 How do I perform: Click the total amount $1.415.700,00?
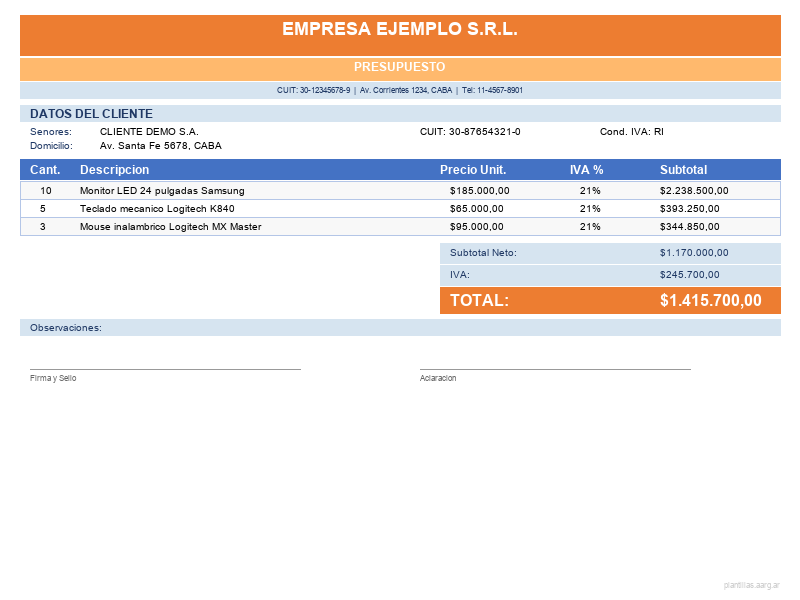pos(711,300)
